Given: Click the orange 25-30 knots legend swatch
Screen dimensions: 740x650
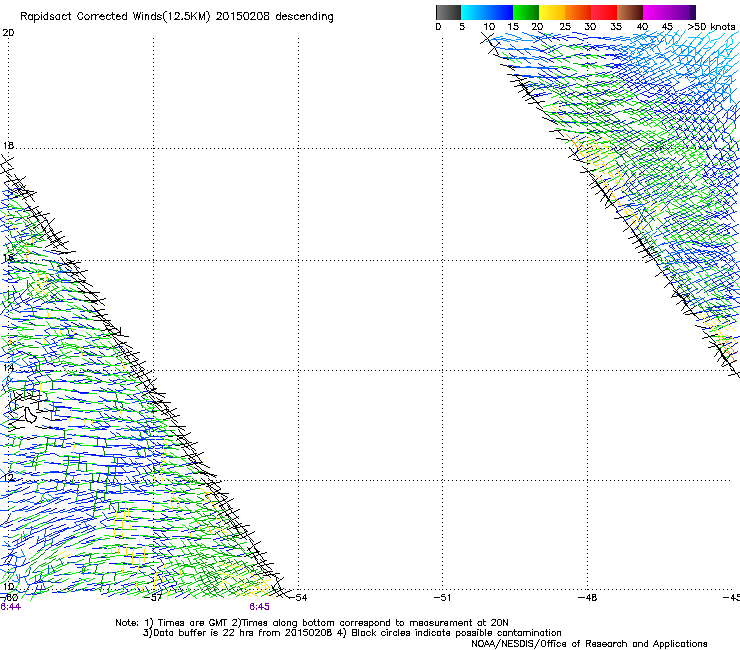Looking at the screenshot, I should (578, 12).
